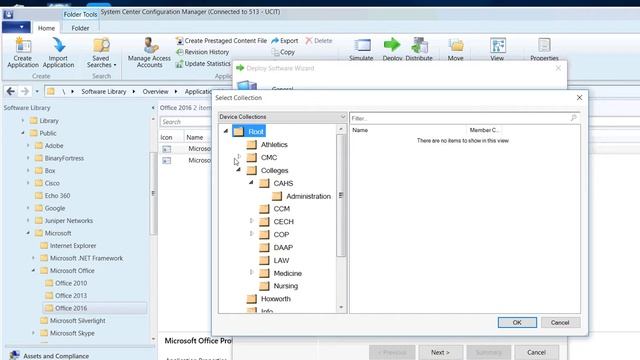
Task: Click the Delete ribbon command
Action: (319, 41)
